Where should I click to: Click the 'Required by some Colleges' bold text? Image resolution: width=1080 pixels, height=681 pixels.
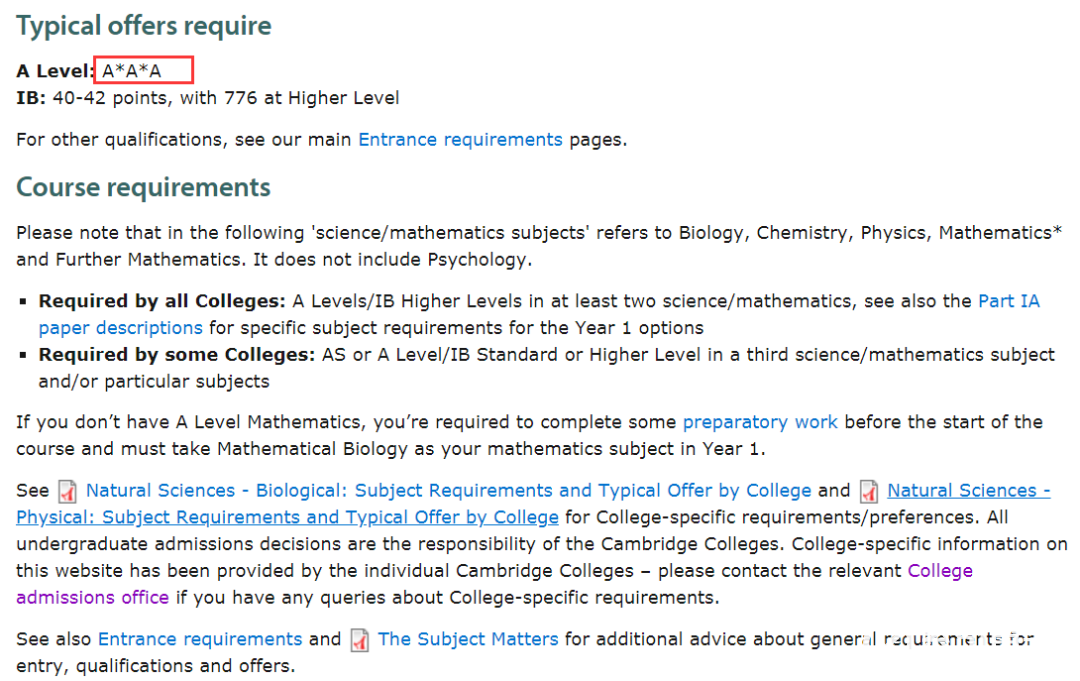point(176,355)
